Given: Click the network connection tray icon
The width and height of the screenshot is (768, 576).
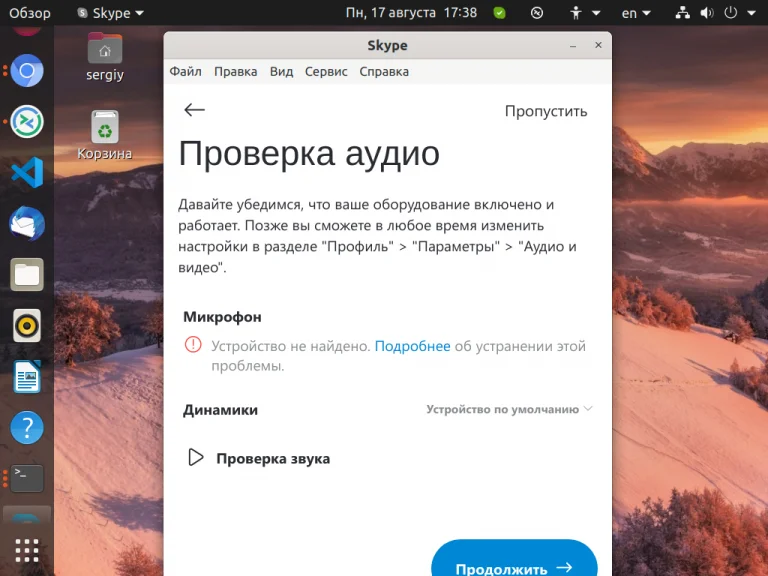Looking at the screenshot, I should click(x=682, y=13).
